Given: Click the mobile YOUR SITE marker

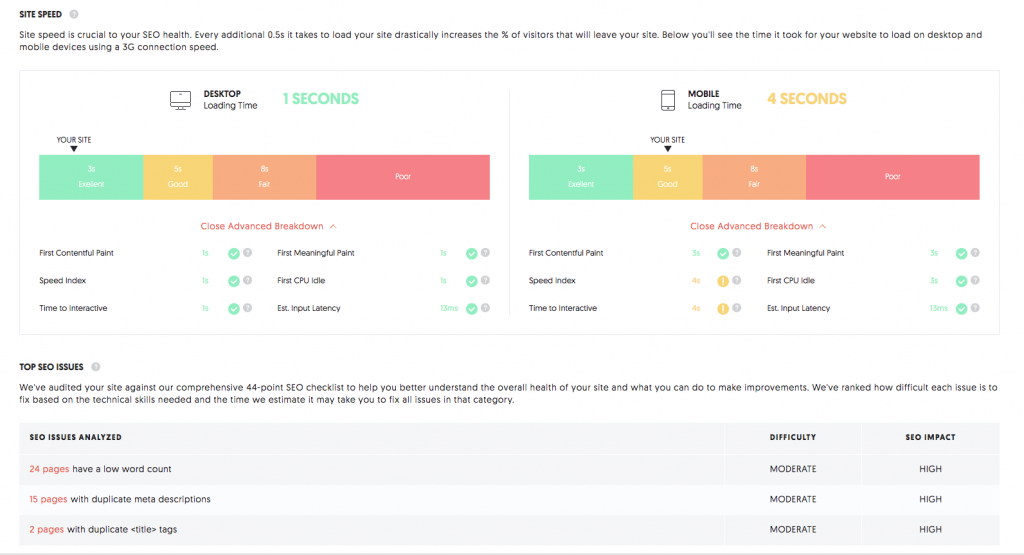Looking at the screenshot, I should pos(667,144).
